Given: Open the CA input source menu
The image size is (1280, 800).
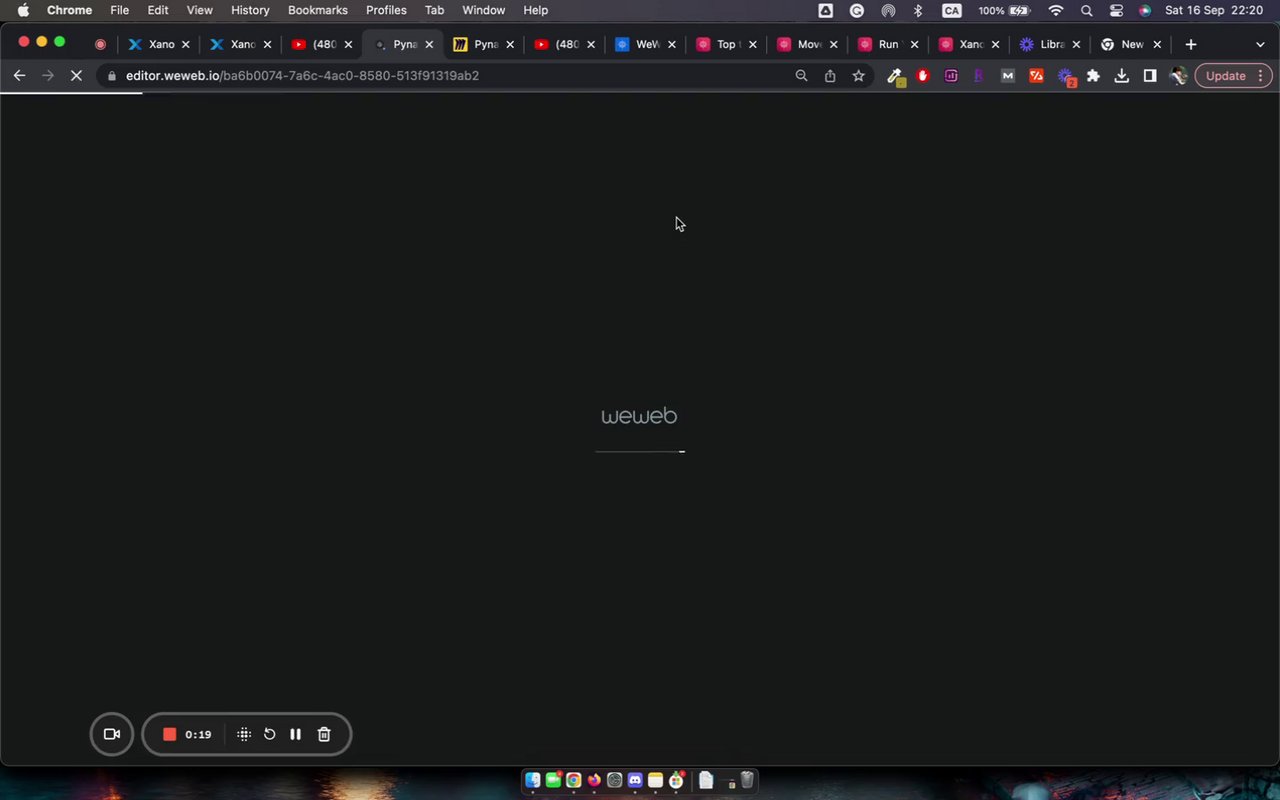Looking at the screenshot, I should [x=952, y=10].
